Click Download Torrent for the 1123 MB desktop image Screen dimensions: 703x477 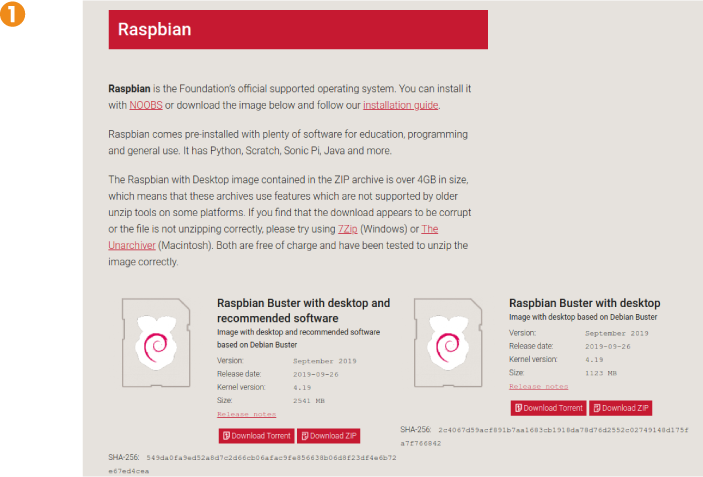click(x=548, y=408)
